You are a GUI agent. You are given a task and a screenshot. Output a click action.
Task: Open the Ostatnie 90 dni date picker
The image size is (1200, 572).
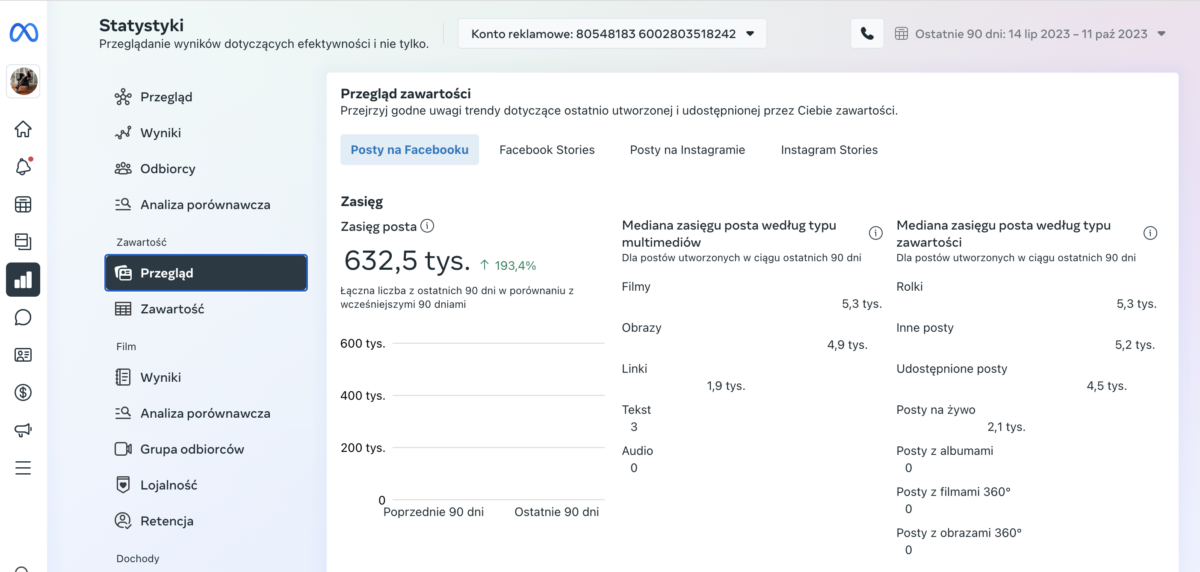pyautogui.click(x=1030, y=33)
